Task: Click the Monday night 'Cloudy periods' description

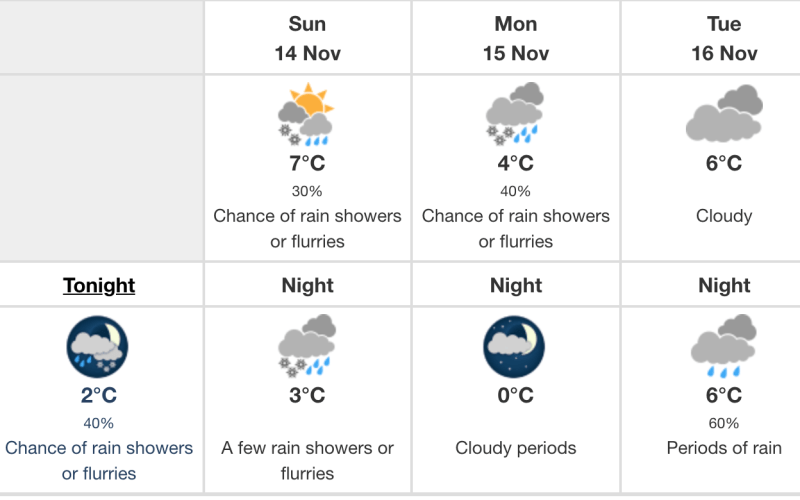Action: pyautogui.click(x=516, y=448)
